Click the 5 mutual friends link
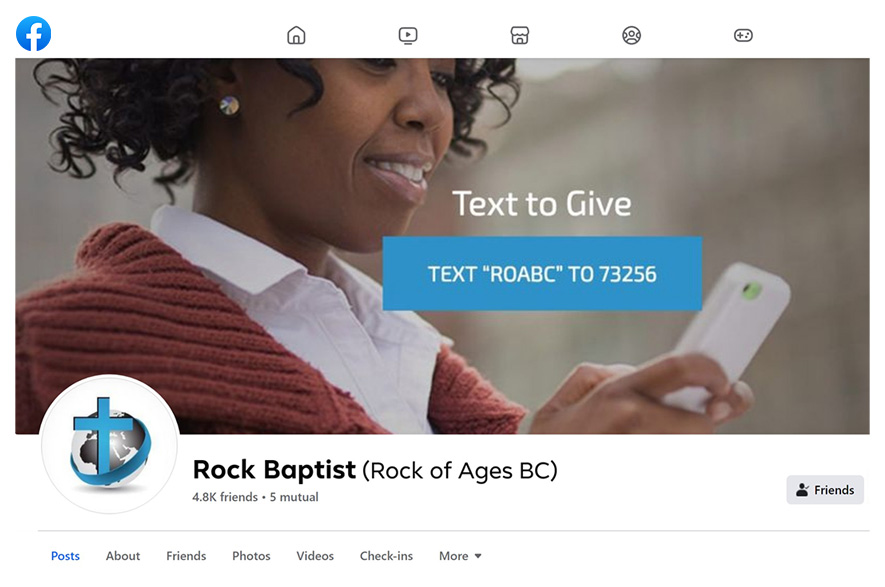Image resolution: width=885 pixels, height=587 pixels. click(293, 497)
